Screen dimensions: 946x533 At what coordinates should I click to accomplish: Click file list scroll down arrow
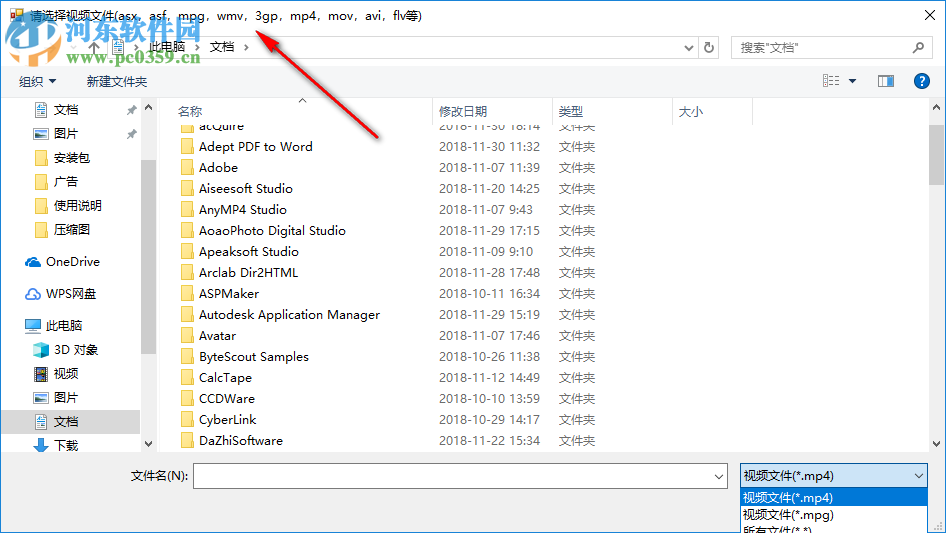(x=936, y=444)
